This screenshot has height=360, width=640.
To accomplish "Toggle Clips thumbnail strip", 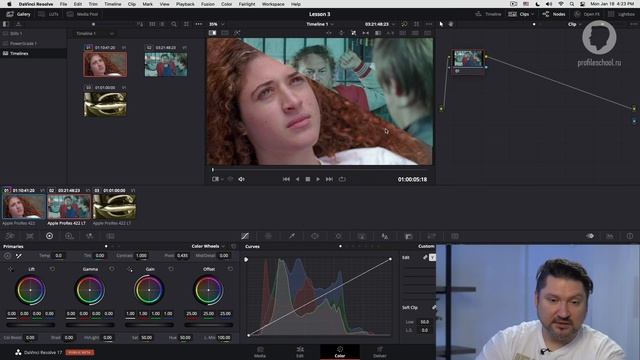I will coord(518,14).
